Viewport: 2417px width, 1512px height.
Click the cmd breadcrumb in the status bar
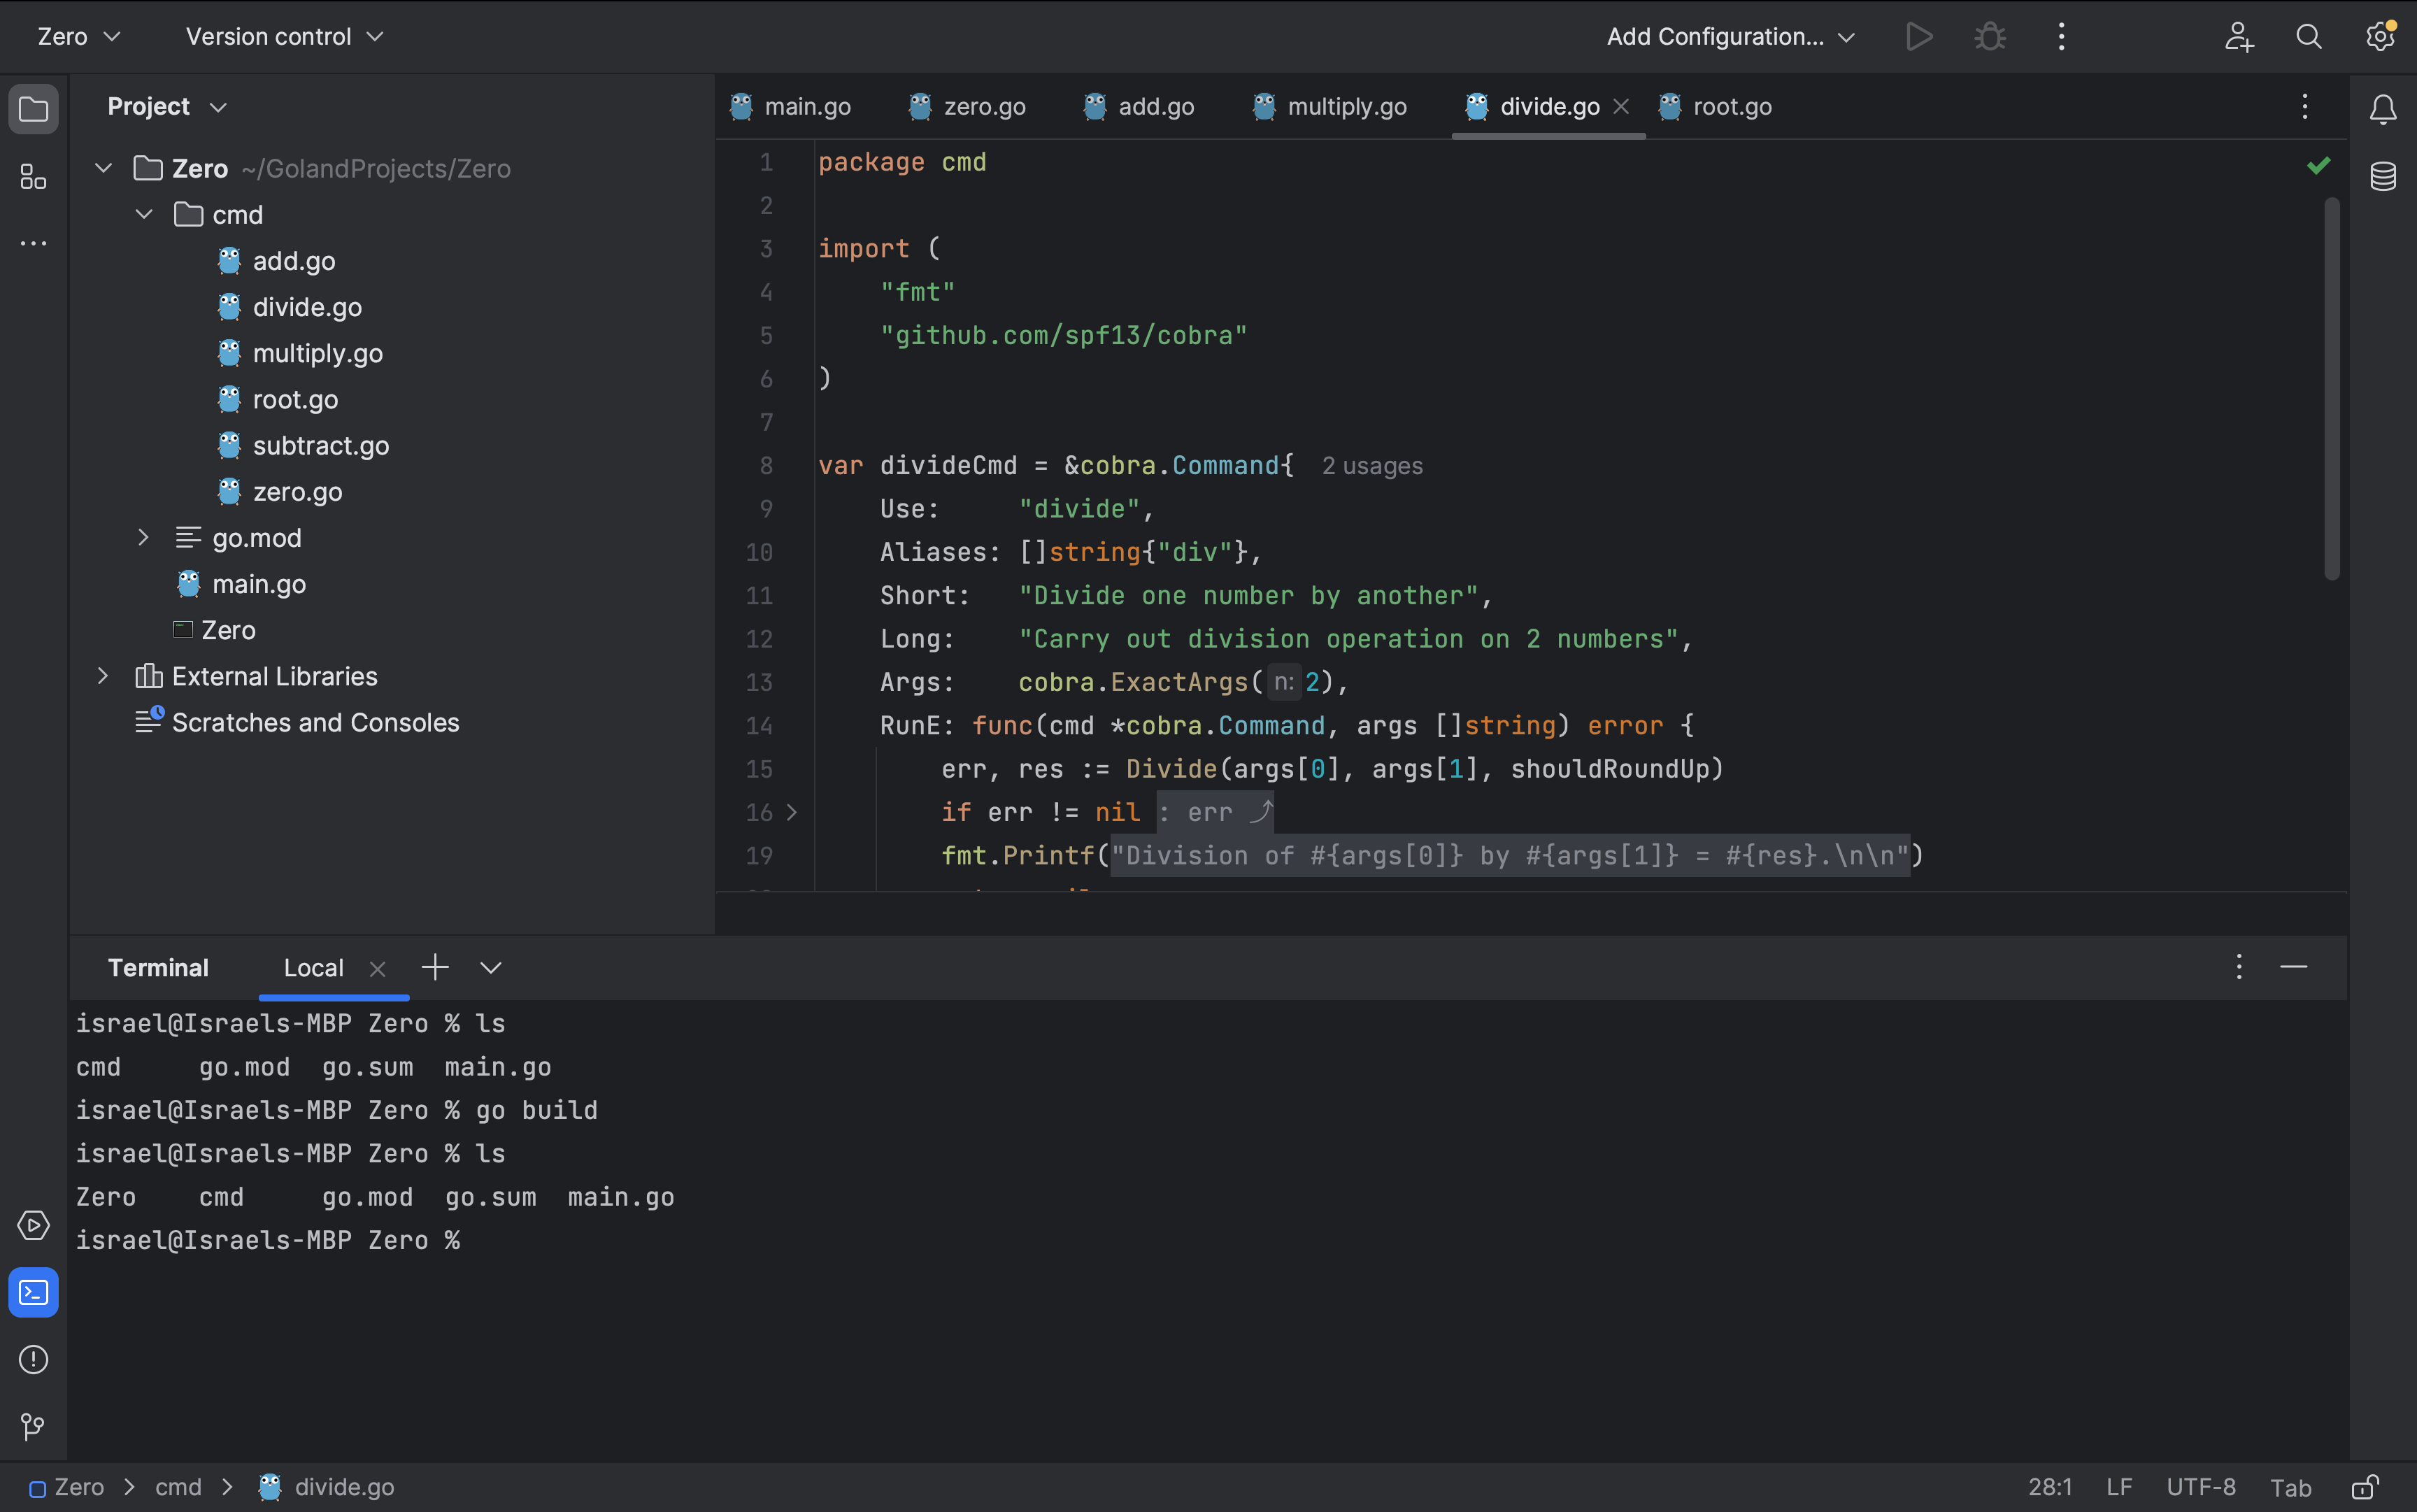[x=178, y=1487]
